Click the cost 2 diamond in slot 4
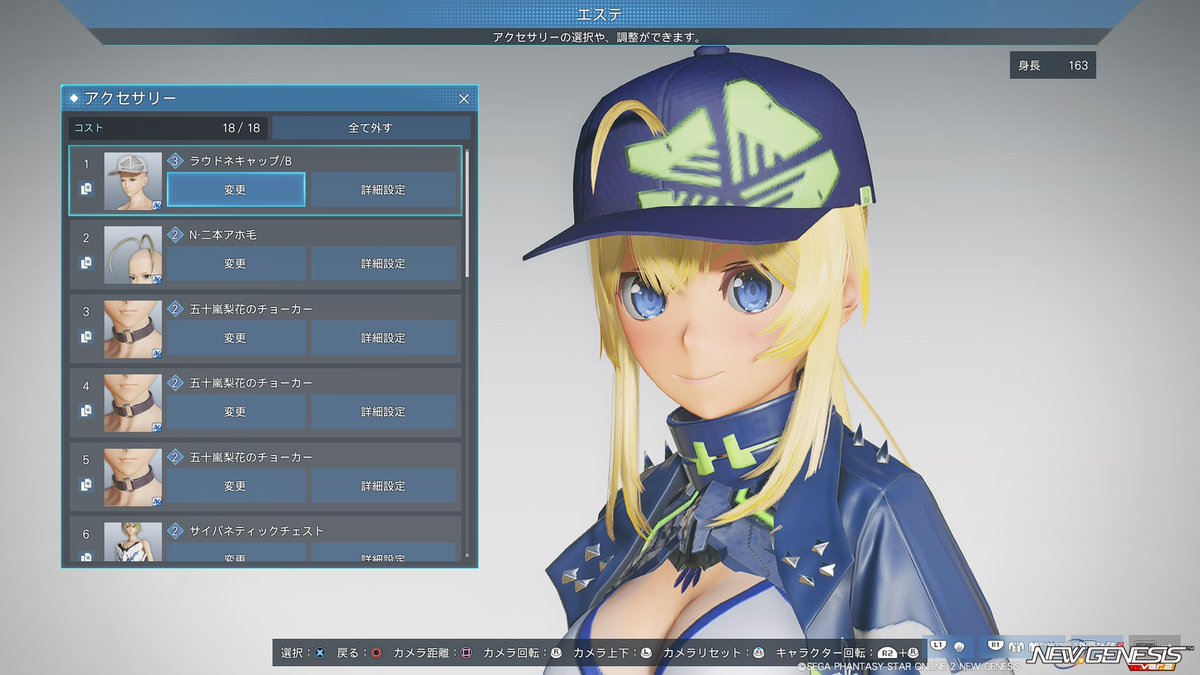Viewport: 1200px width, 675px height. 175,383
